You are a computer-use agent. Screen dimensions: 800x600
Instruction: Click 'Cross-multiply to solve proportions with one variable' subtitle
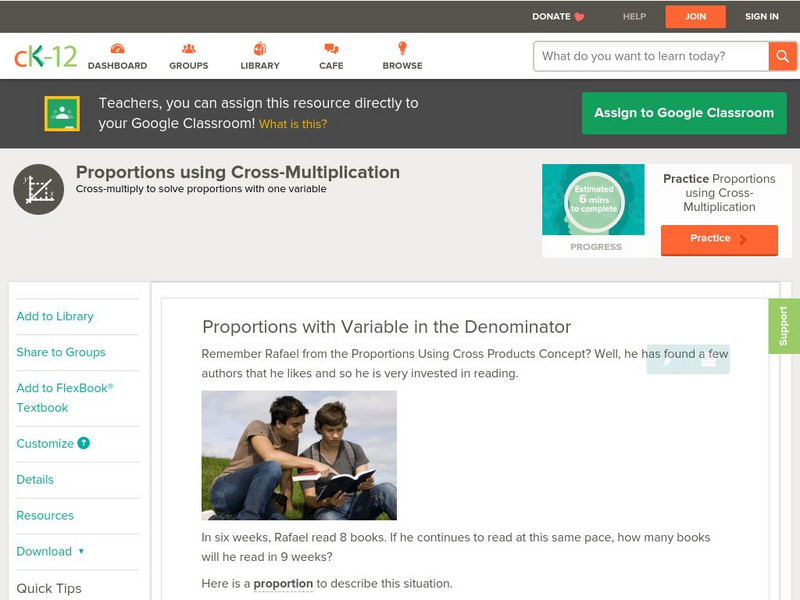coord(201,189)
